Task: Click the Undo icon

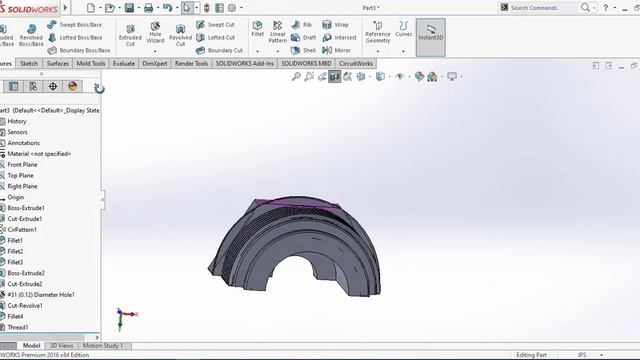Action: pos(167,8)
